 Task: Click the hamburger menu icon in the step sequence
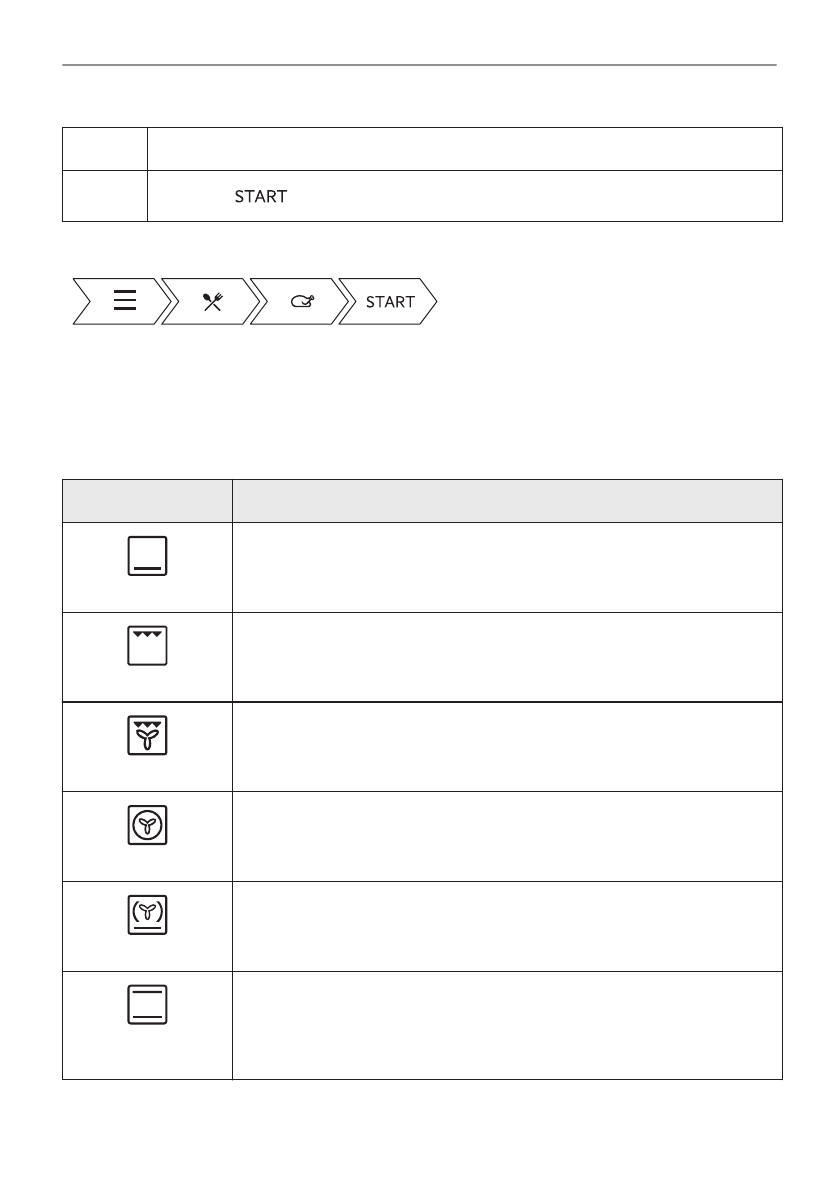pyautogui.click(x=124, y=302)
